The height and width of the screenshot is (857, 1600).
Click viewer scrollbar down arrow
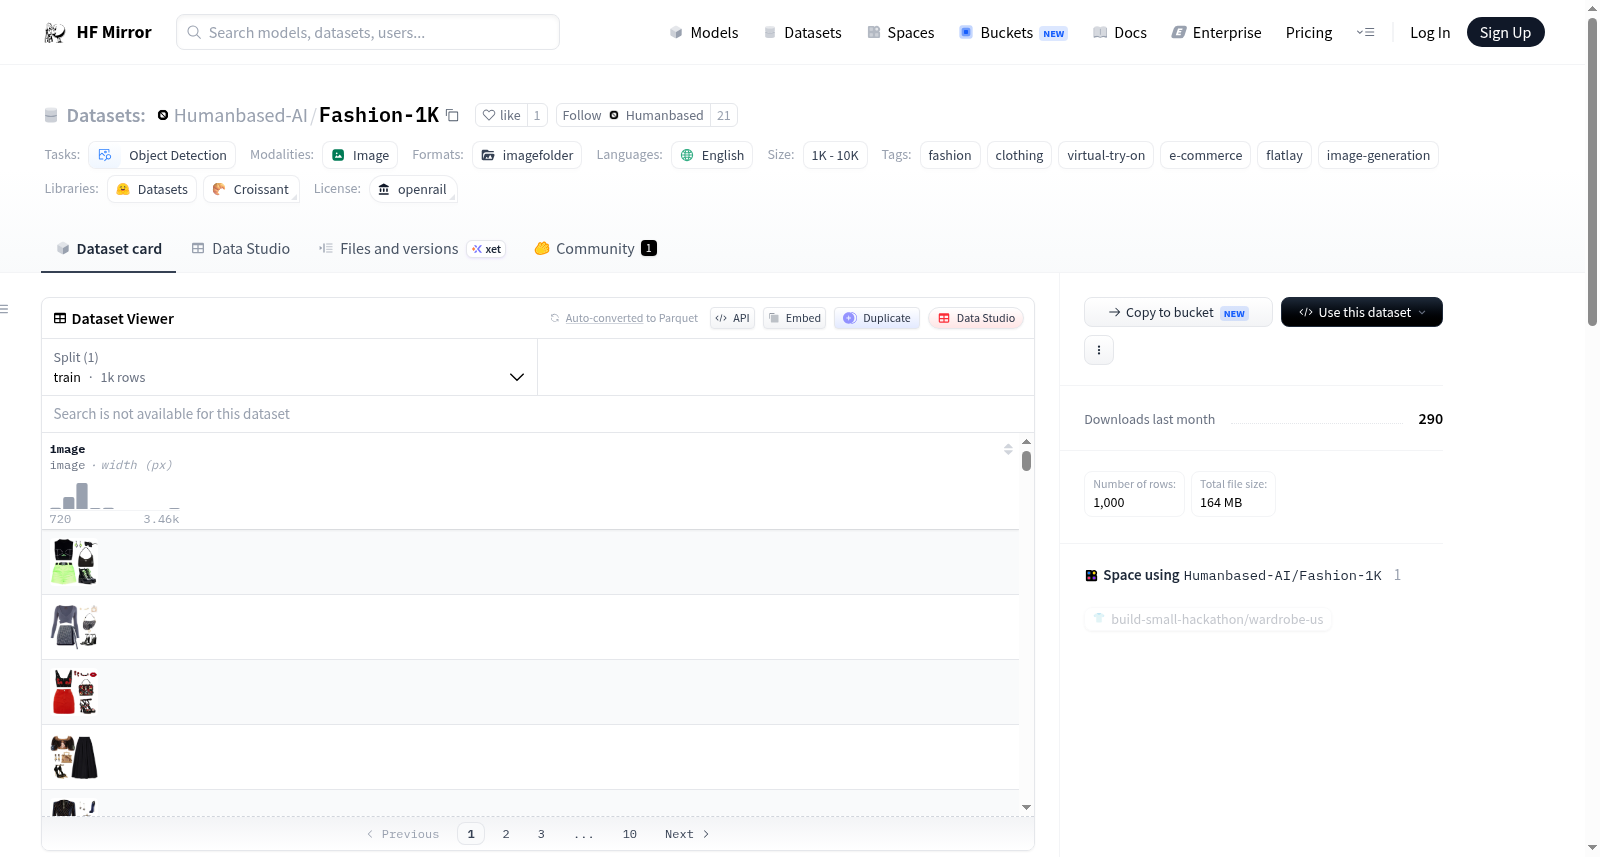point(1026,807)
